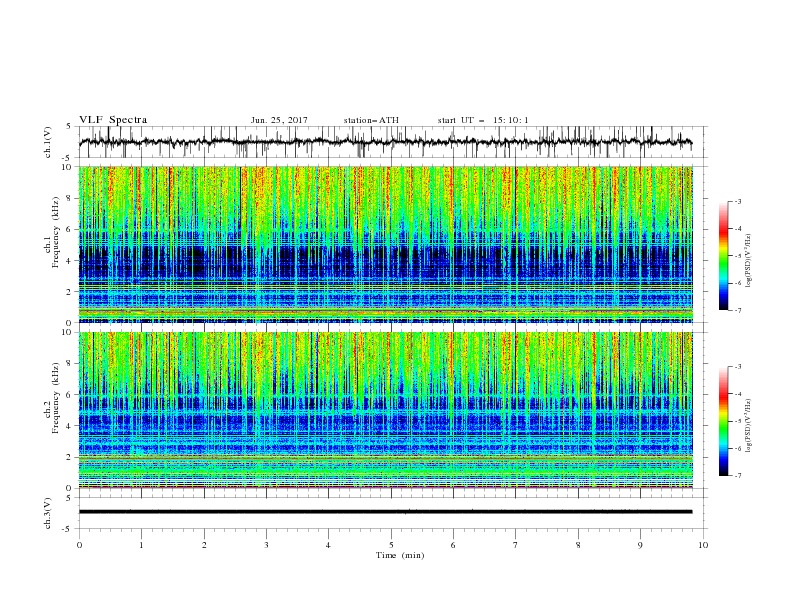Click the "Time (min)" x-axis label
Screen dimensions: 792x612
pos(400,555)
